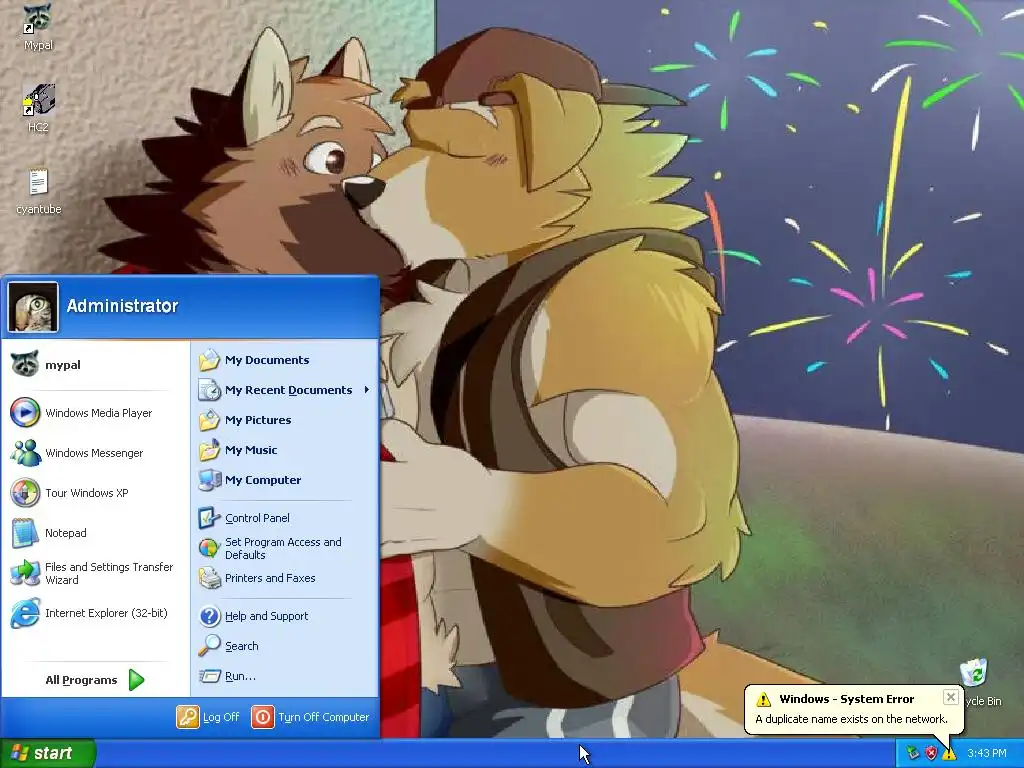Open Windows Media Player icon
Viewport: 1024px width, 768px height.
coord(25,413)
